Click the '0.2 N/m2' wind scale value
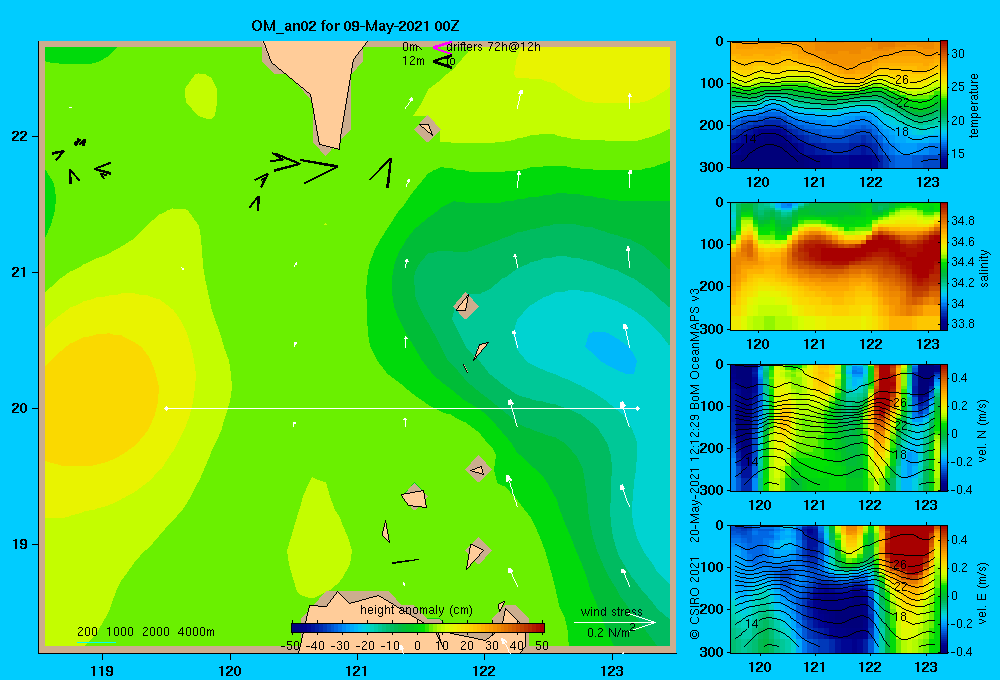Image resolution: width=1000 pixels, height=680 pixels. pos(611,632)
